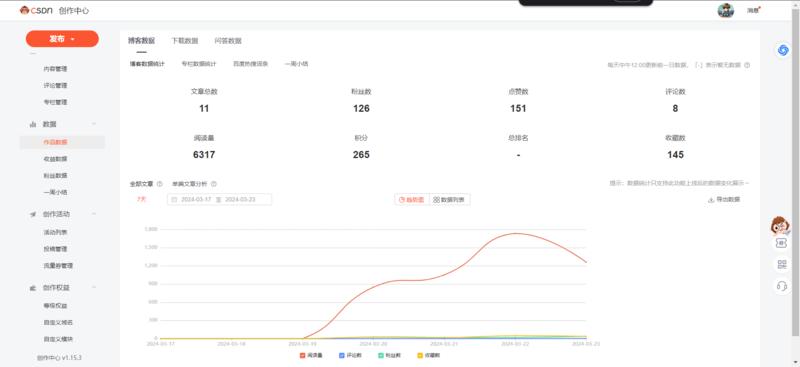Click the 点赞数 value 151
The width and height of the screenshot is (800, 367).
[518, 108]
